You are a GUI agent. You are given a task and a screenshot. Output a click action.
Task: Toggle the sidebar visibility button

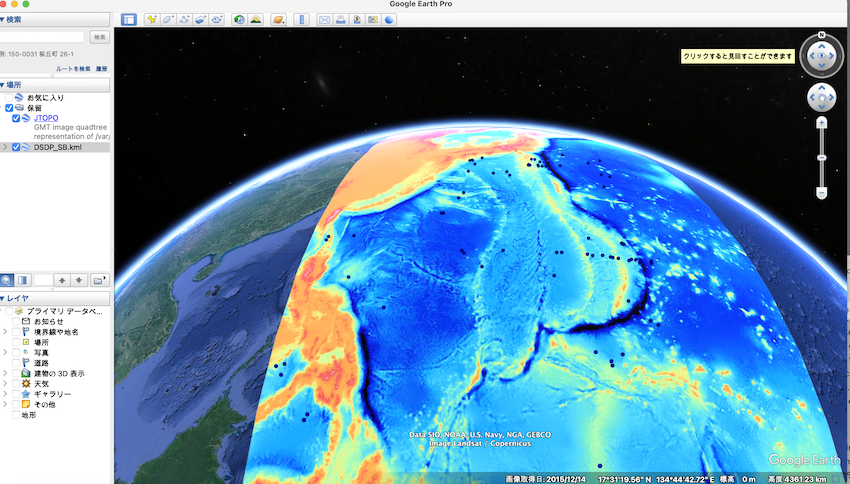128,20
